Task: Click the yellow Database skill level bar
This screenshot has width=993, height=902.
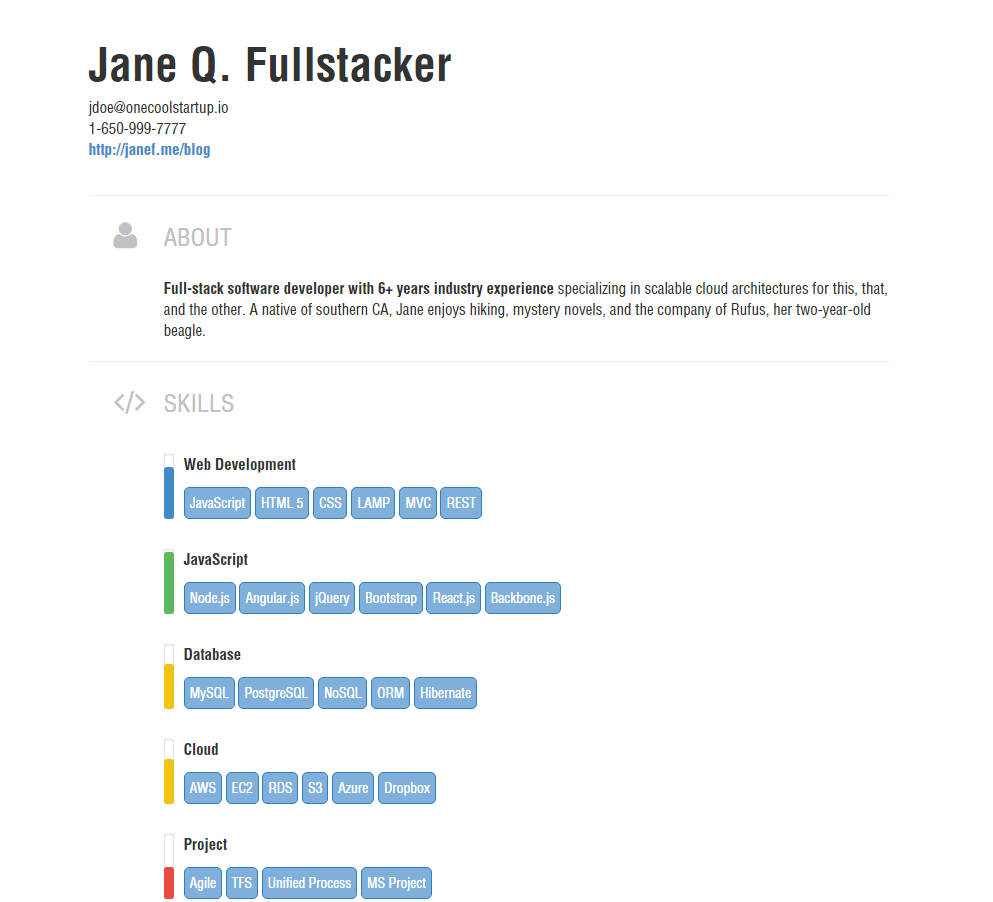Action: 169,684
